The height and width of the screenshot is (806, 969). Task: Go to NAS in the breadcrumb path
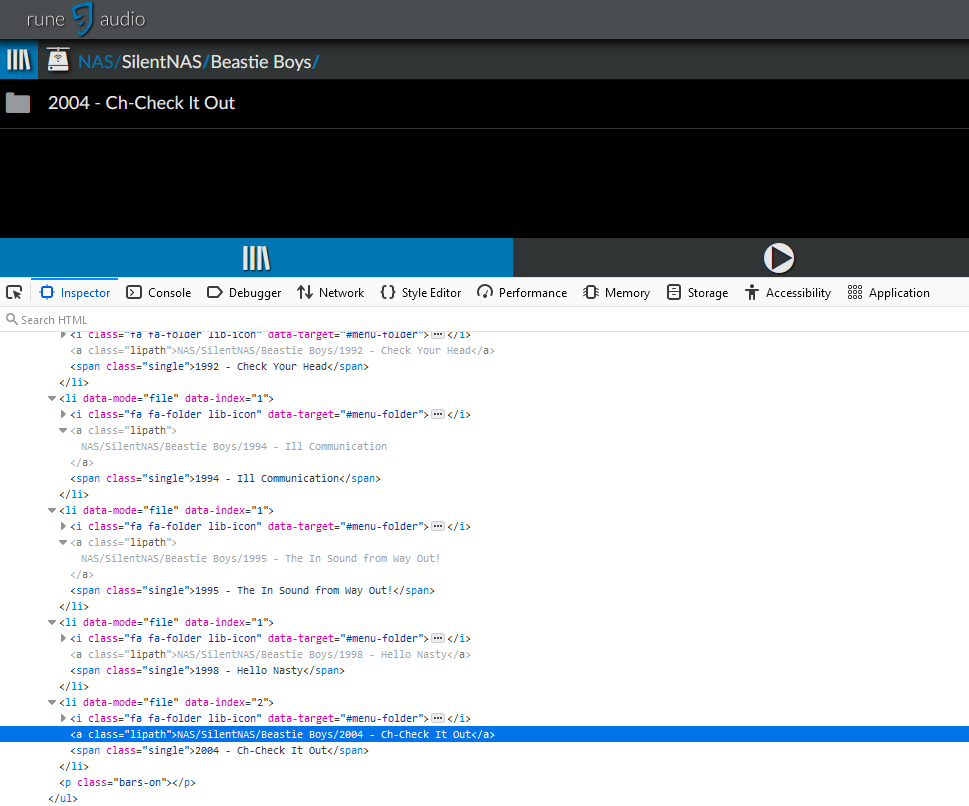coord(96,62)
